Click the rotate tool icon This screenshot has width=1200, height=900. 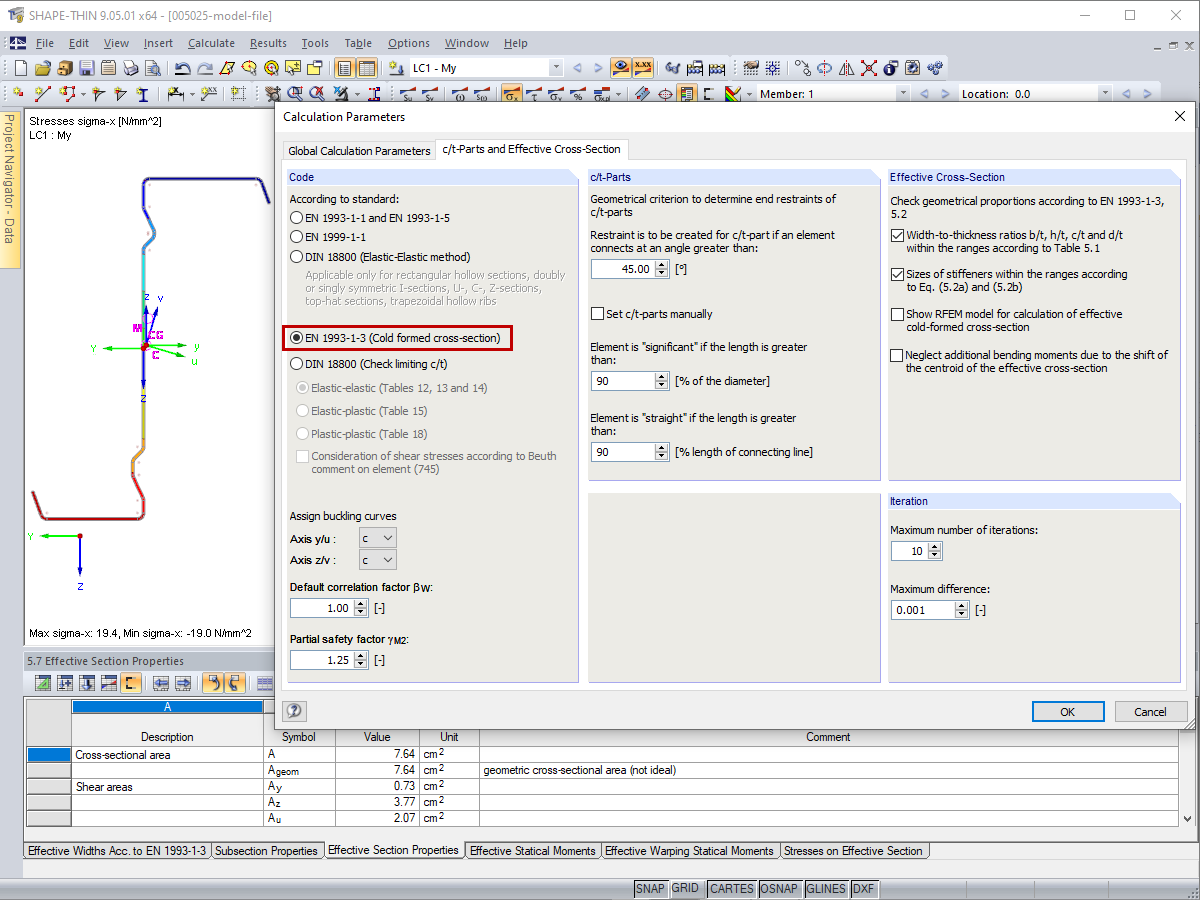click(x=824, y=68)
